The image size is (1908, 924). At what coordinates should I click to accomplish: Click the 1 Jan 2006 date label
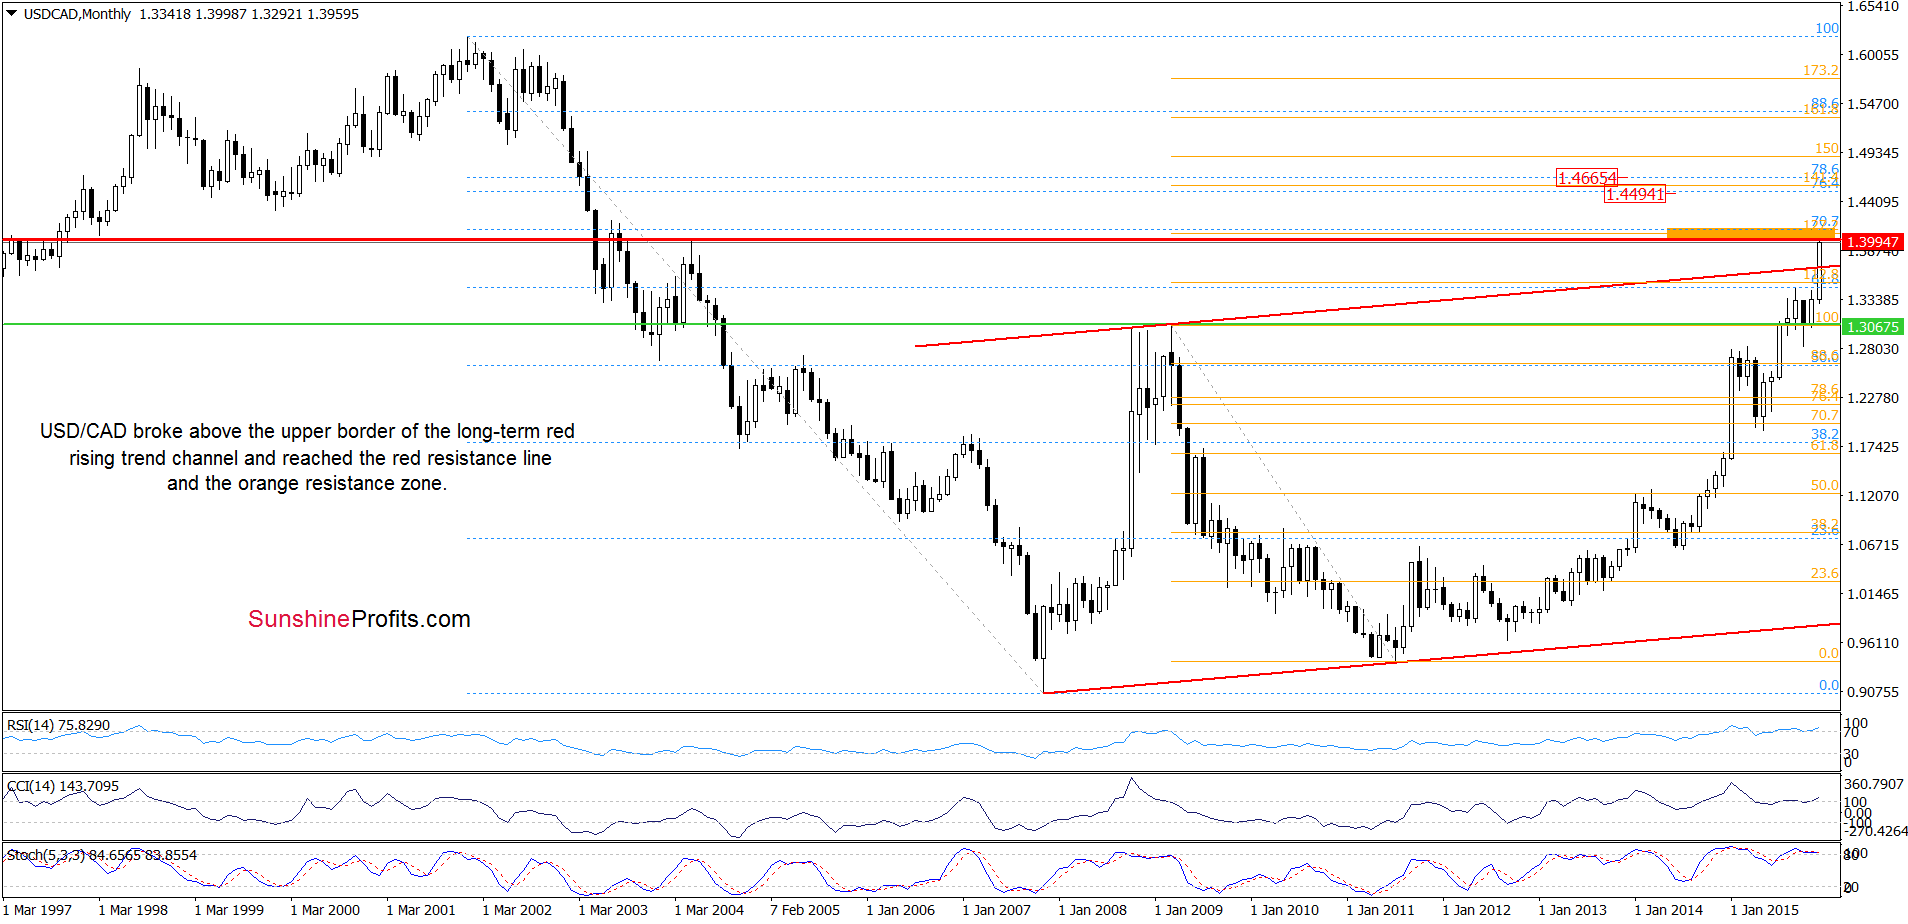click(x=901, y=910)
